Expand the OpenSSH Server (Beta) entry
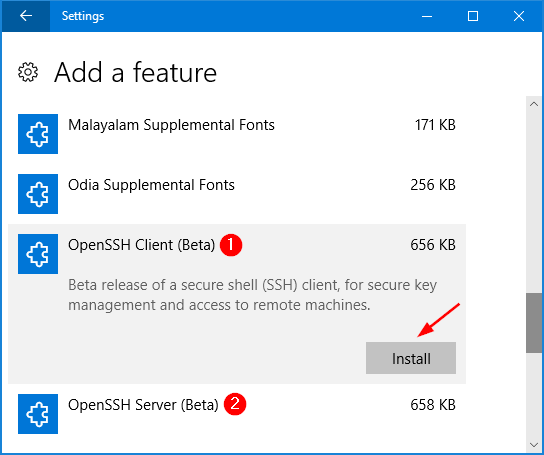This screenshot has height=455, width=544. tap(237, 414)
